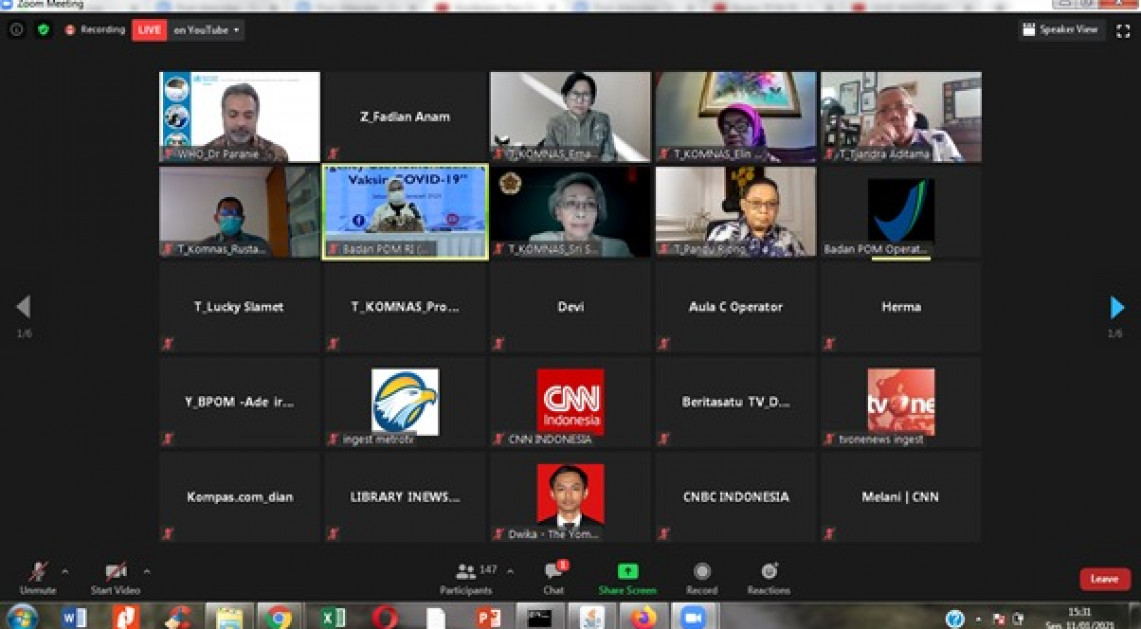Go to next page of participants
The width and height of the screenshot is (1141, 629).
1117,307
